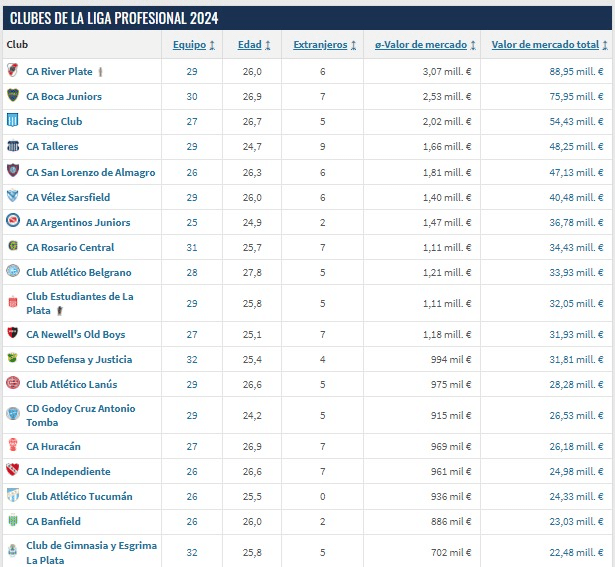Open the CA Independiente club link
The width and height of the screenshot is (615, 567).
coord(68,471)
